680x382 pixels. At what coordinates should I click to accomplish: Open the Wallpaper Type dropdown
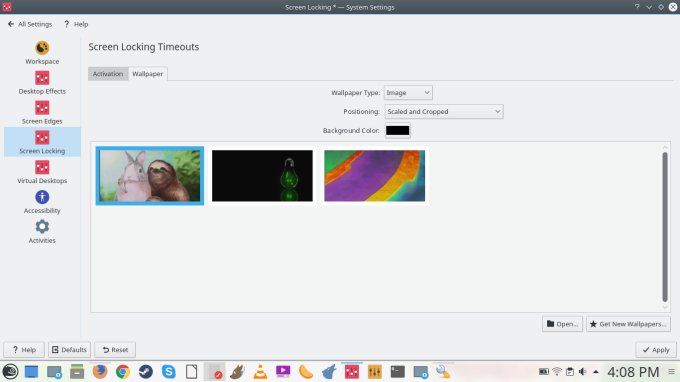click(x=408, y=93)
